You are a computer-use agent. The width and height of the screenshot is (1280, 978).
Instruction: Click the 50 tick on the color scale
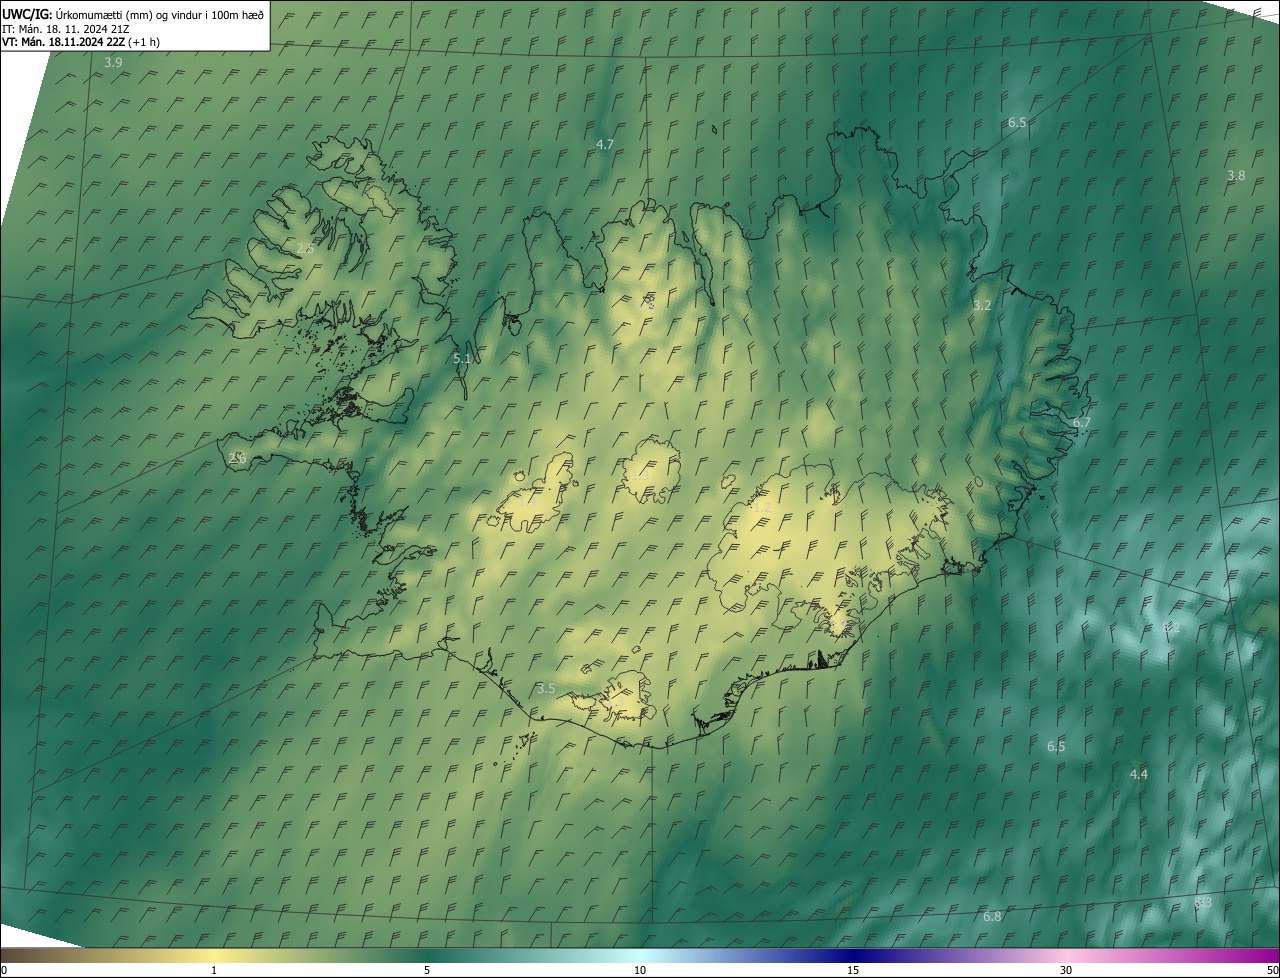coord(1272,970)
